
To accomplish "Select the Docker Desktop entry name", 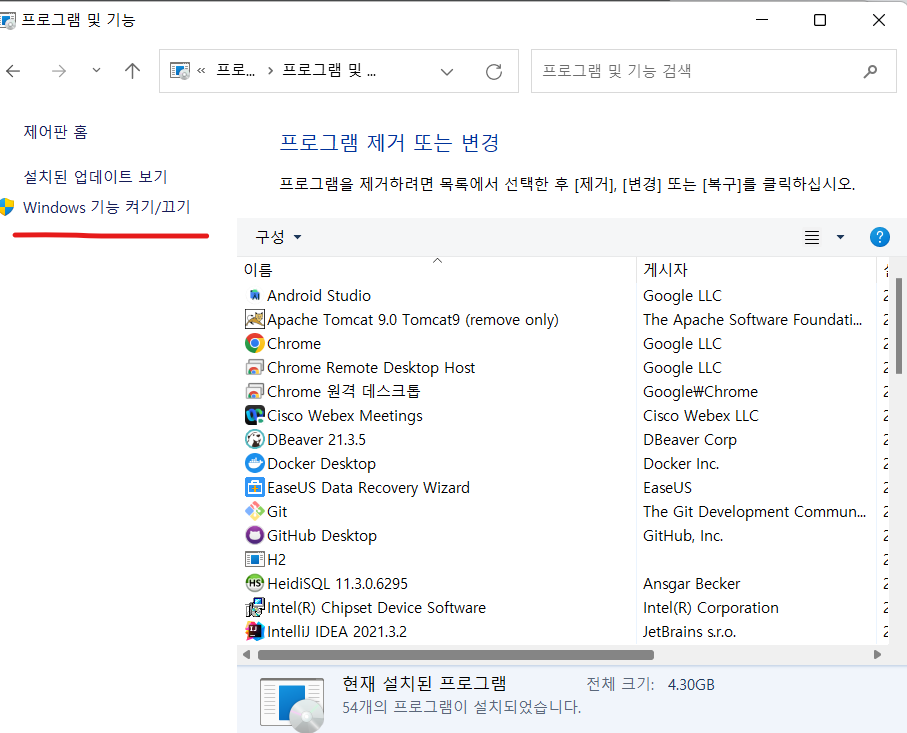I will [322, 464].
